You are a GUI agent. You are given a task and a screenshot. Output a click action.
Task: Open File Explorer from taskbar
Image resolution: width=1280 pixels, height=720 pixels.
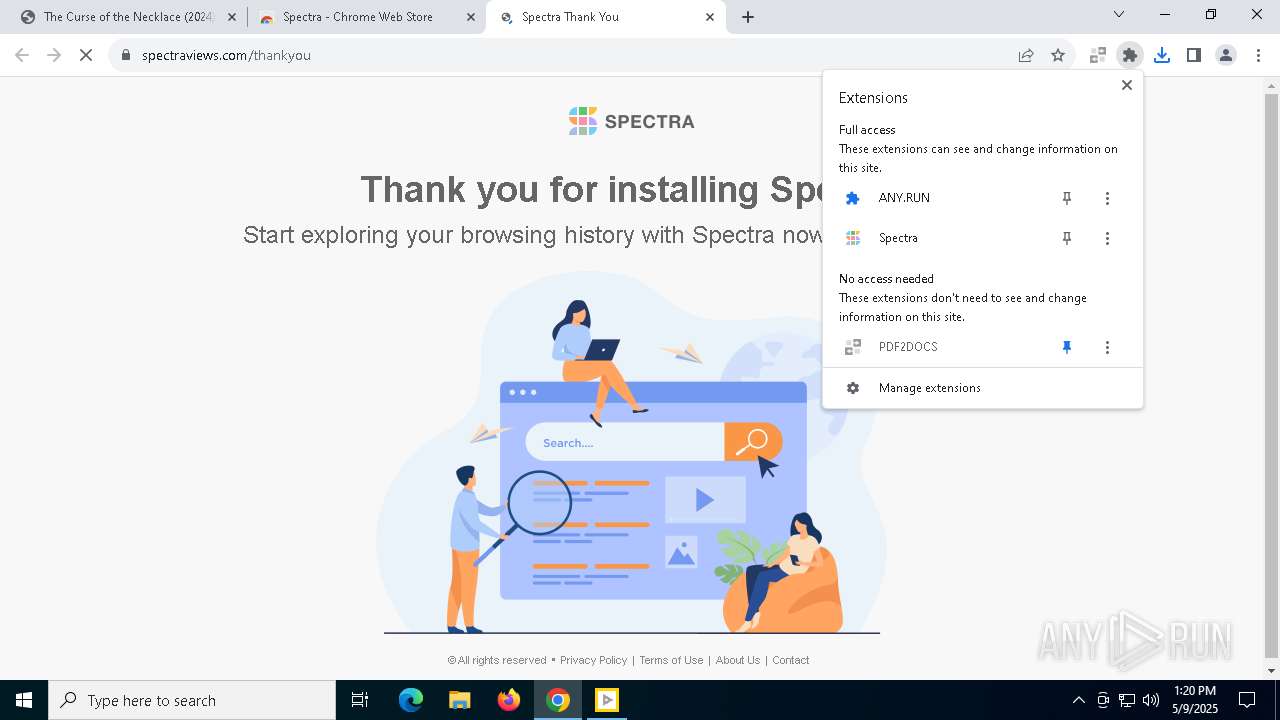(460, 700)
